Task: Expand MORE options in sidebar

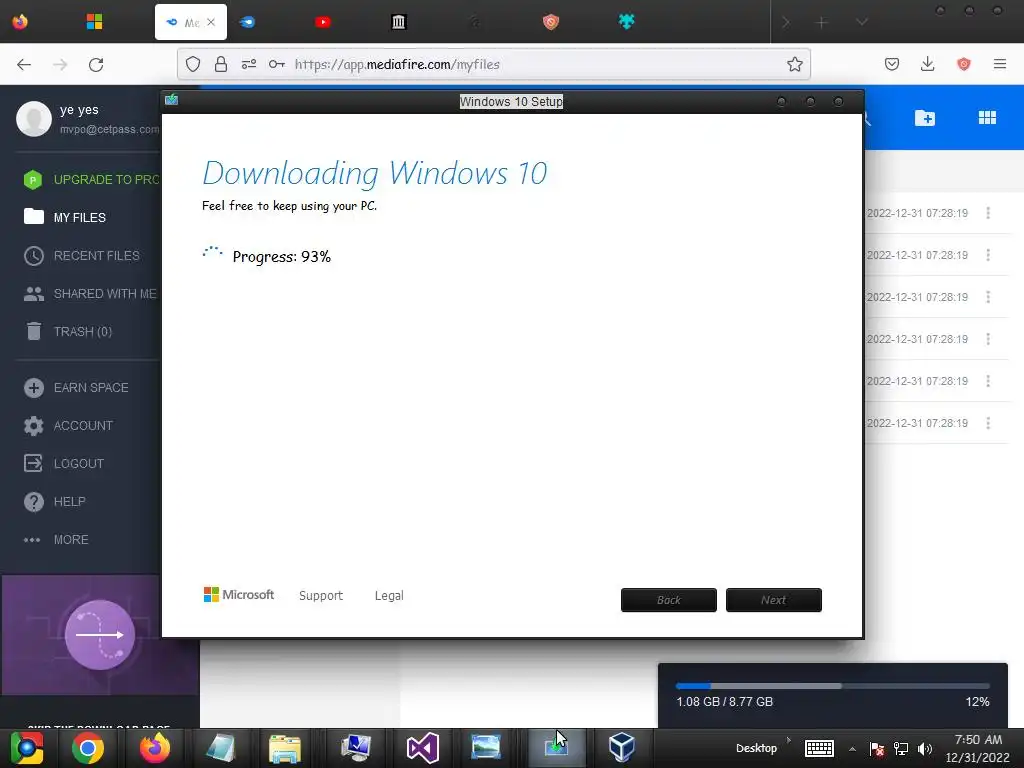Action: 56,539
